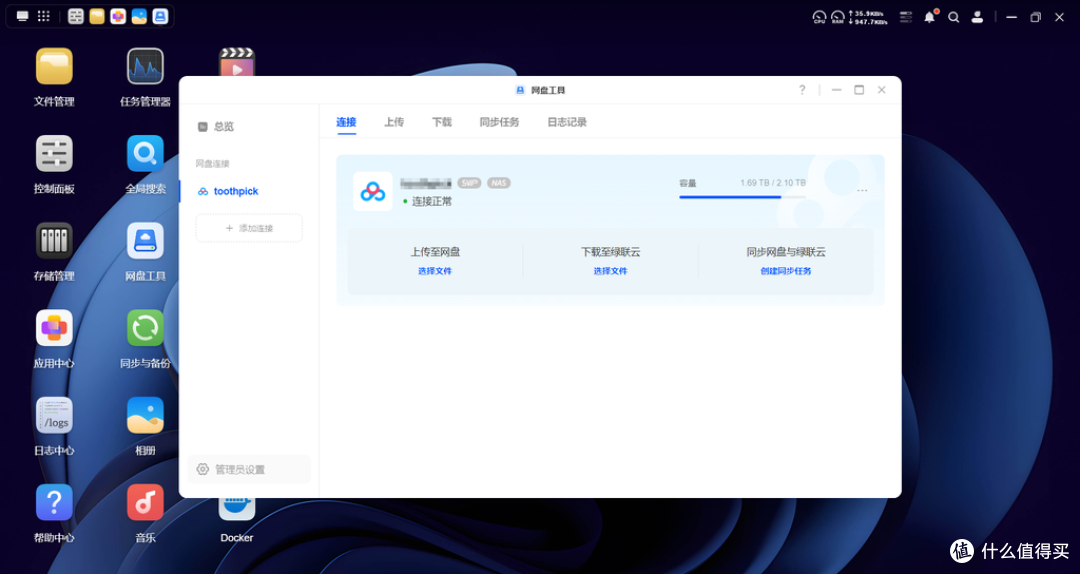
Task: Click Baidu Netdisk logo on connection card
Action: tap(373, 192)
